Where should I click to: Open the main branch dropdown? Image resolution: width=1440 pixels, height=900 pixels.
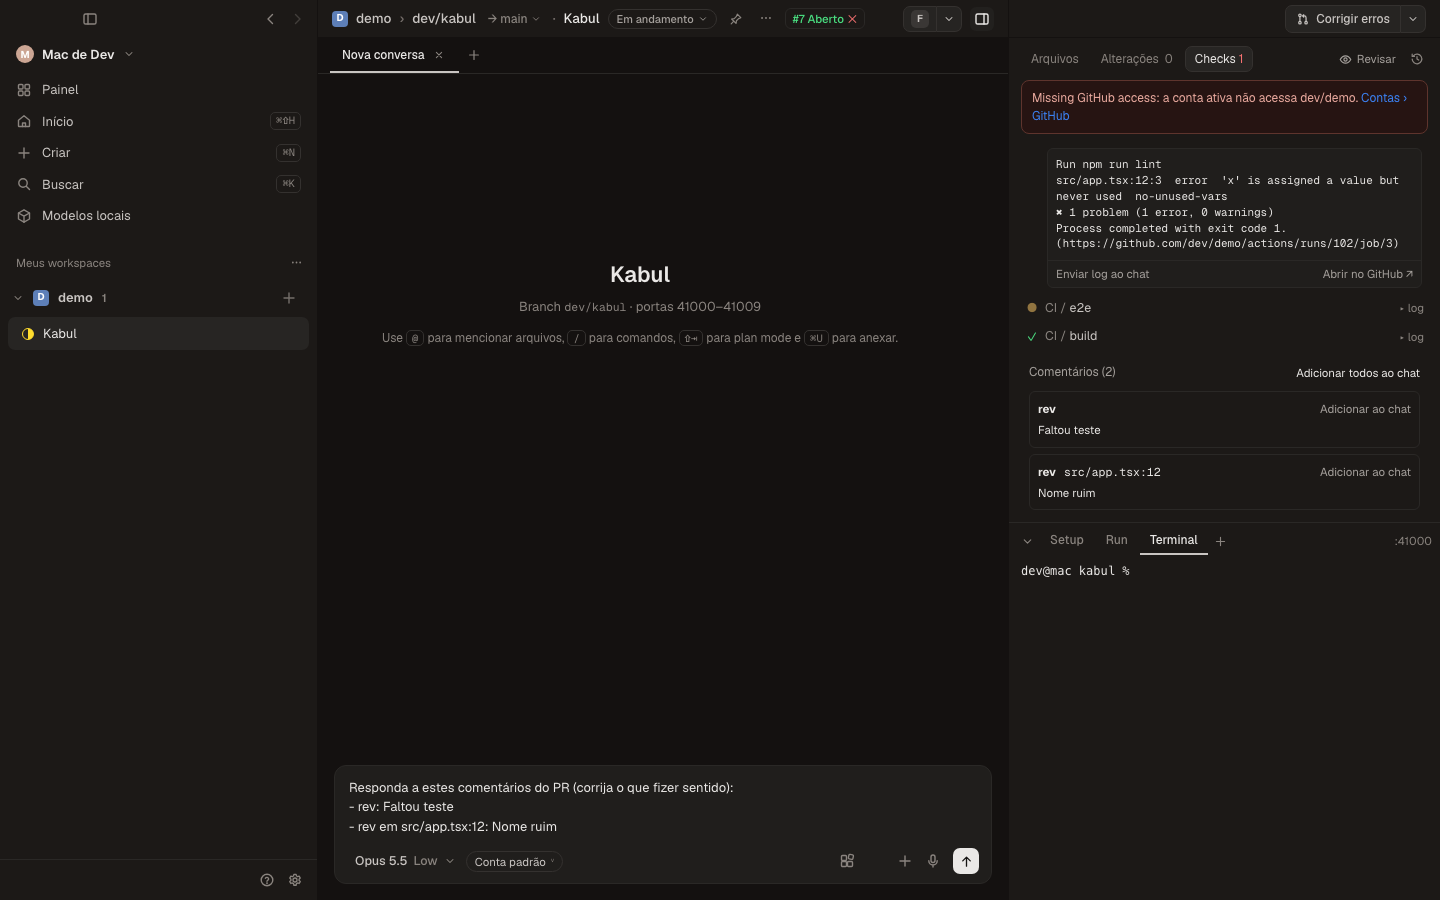click(514, 19)
